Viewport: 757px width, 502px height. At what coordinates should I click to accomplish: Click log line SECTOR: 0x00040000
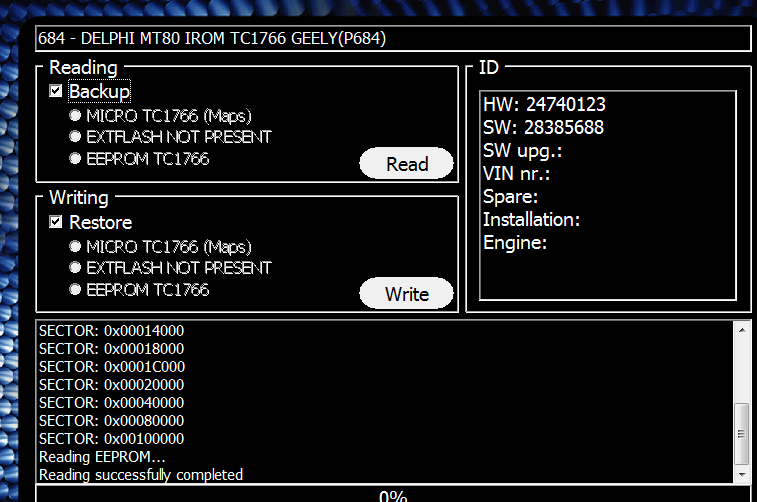112,403
